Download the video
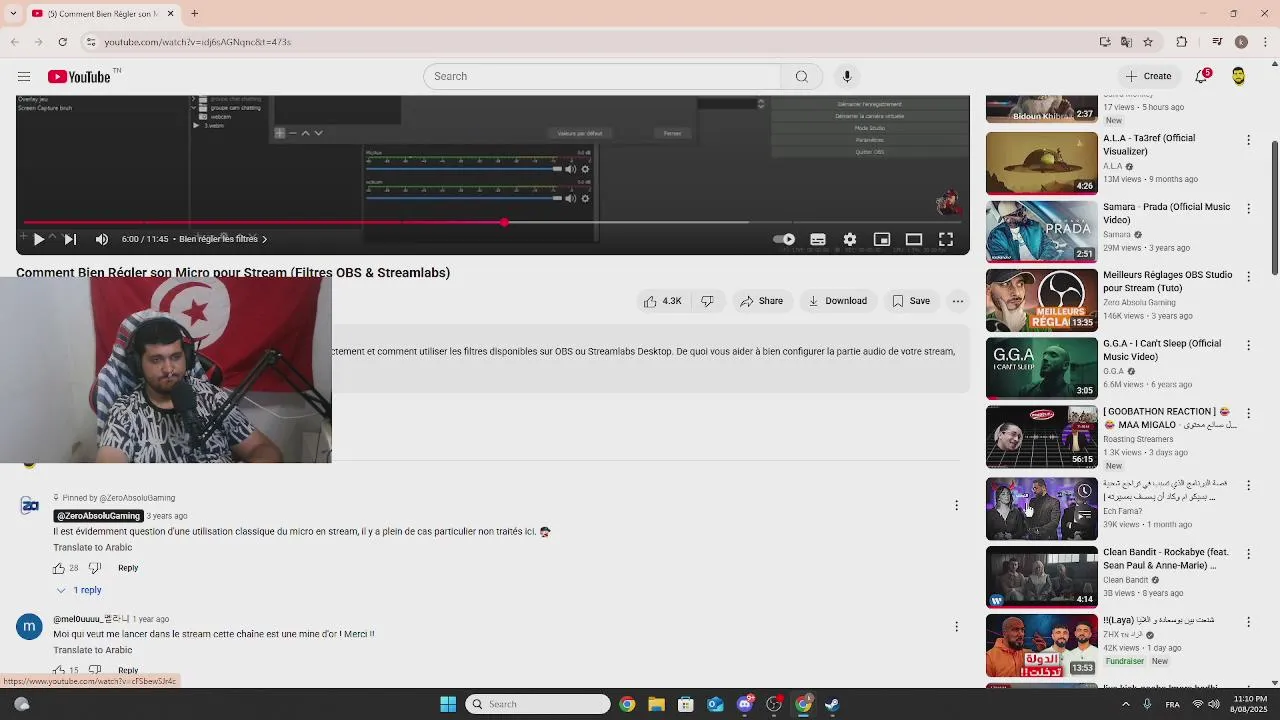The height and width of the screenshot is (720, 1280). coord(838,301)
